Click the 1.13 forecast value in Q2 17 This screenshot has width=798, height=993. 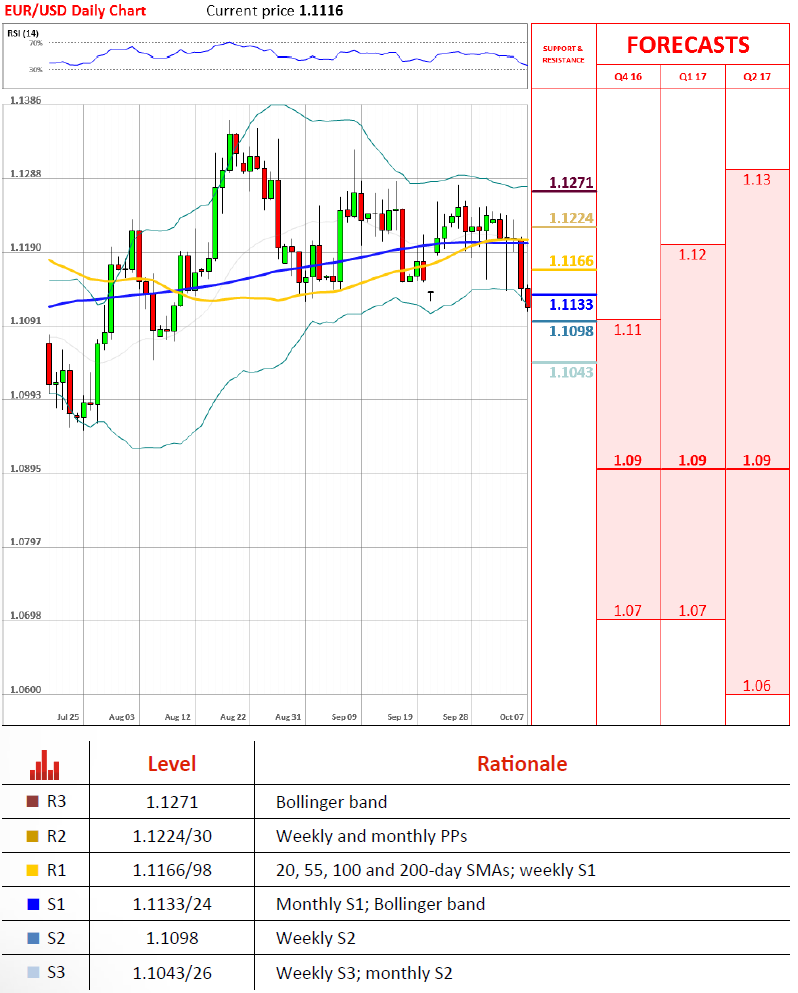(757, 180)
